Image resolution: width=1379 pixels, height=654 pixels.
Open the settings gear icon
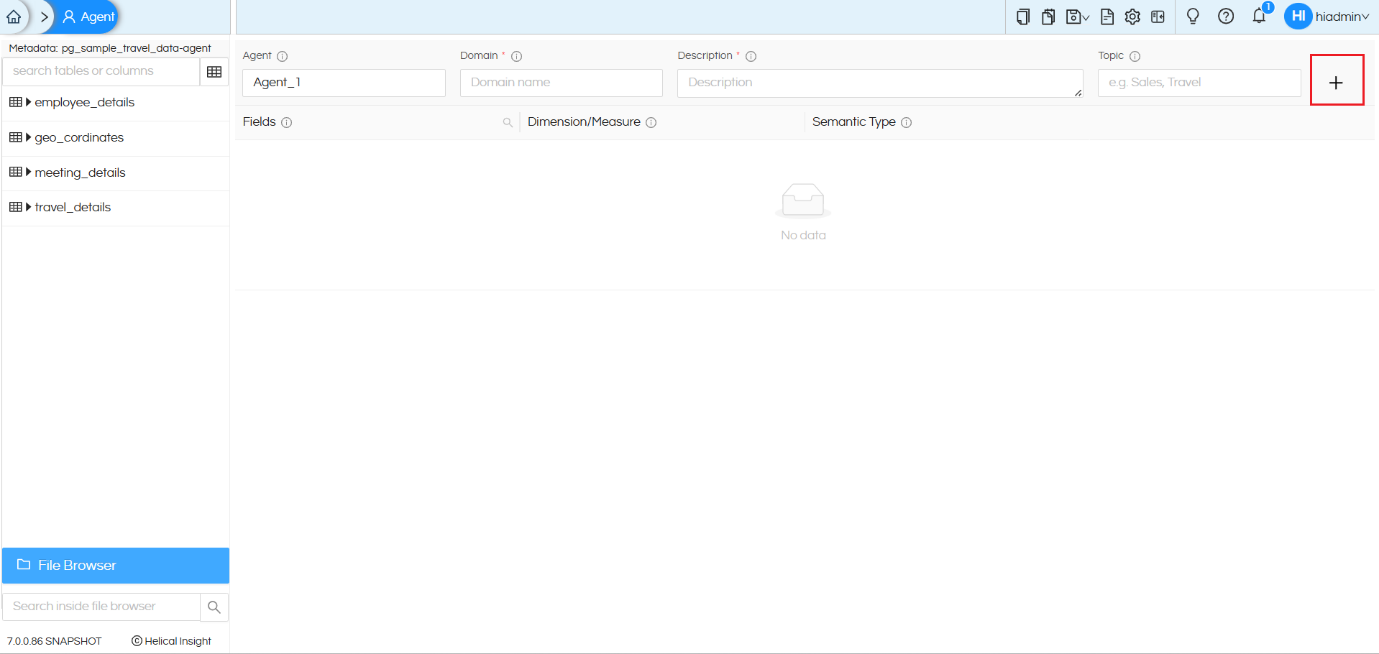[x=1132, y=17]
